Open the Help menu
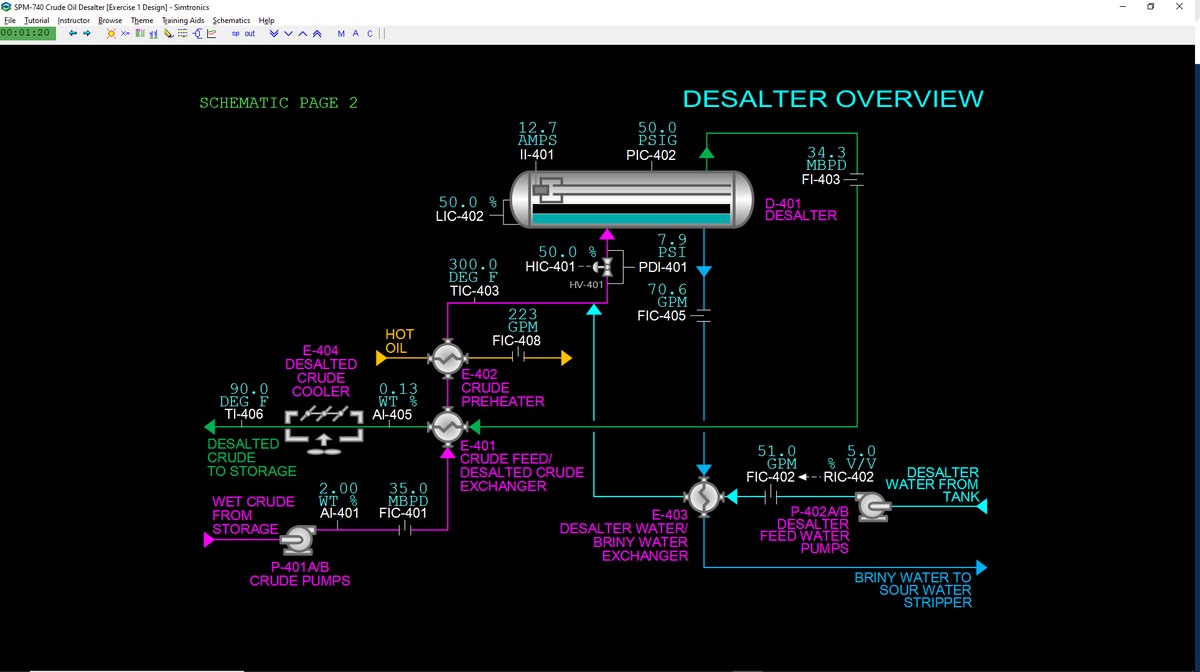Viewport: 1200px width, 672px height. pyautogui.click(x=266, y=20)
